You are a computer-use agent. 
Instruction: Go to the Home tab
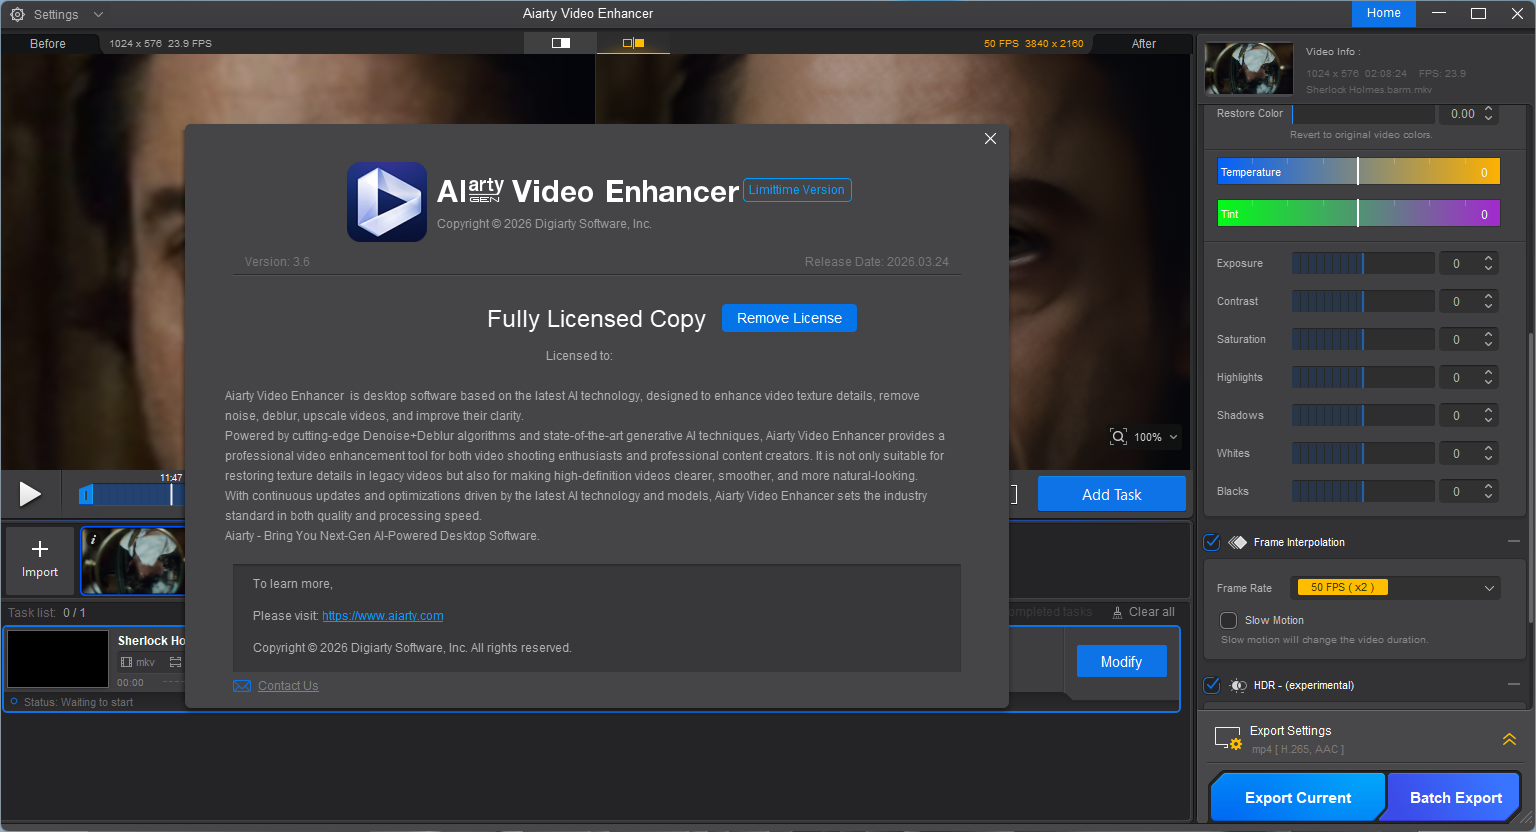1383,13
